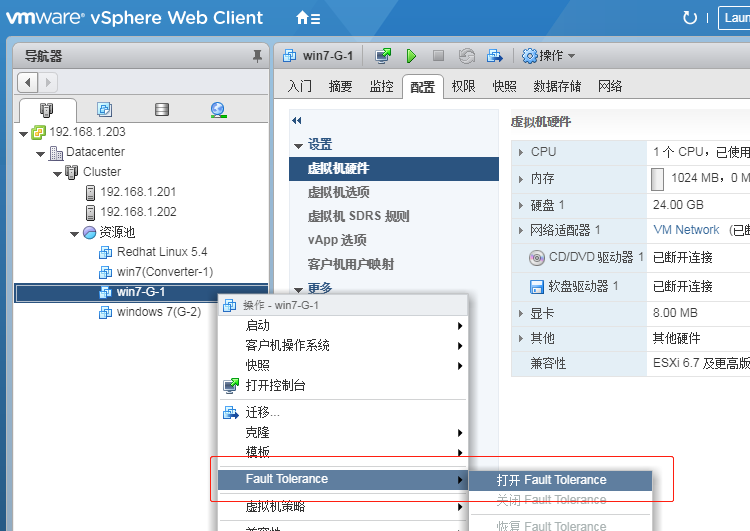Select 虚拟机 SDRS 规则 in settings
This screenshot has width=750, height=531.
pos(358,217)
